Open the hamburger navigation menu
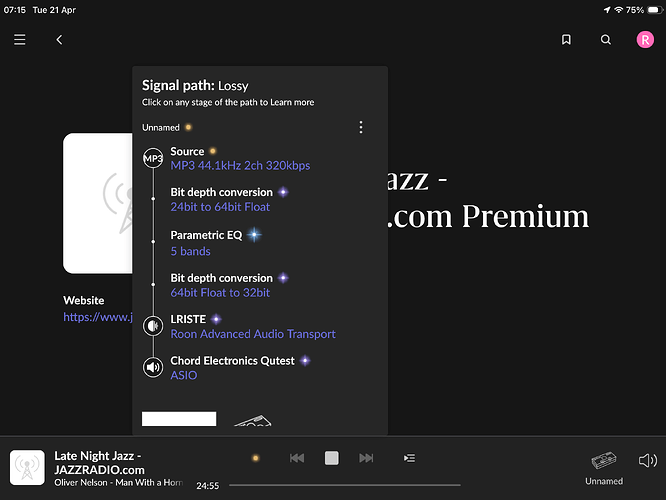Viewport: 666px width, 500px height. pyautogui.click(x=20, y=40)
